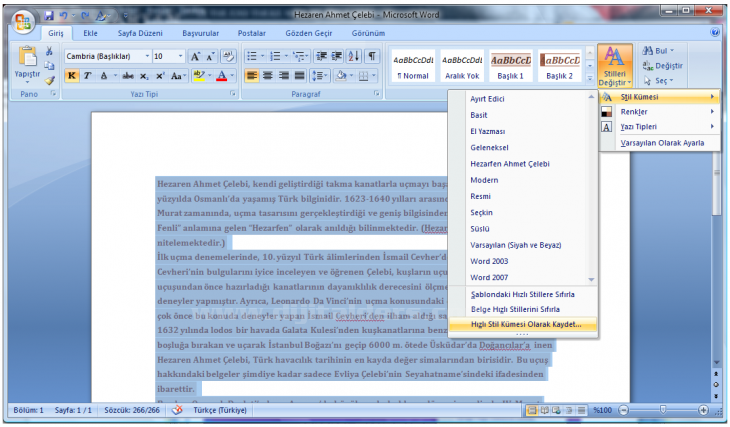Click decrease indent icon
The height and width of the screenshot is (427, 730).
pyautogui.click(x=321, y=56)
